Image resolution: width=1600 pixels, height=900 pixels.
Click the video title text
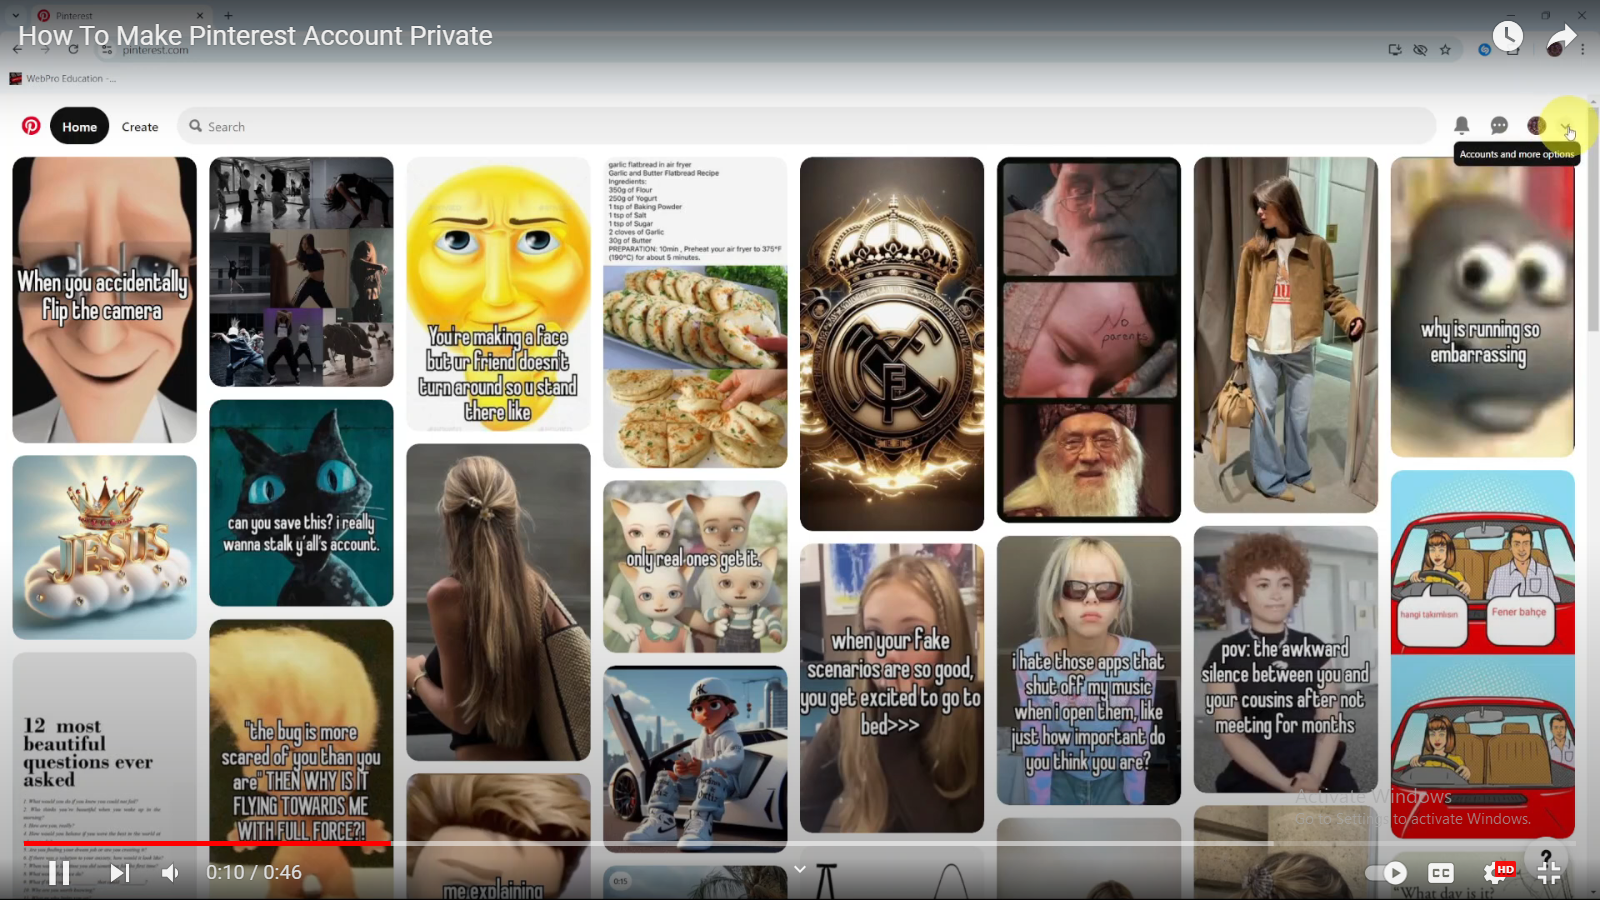(255, 36)
